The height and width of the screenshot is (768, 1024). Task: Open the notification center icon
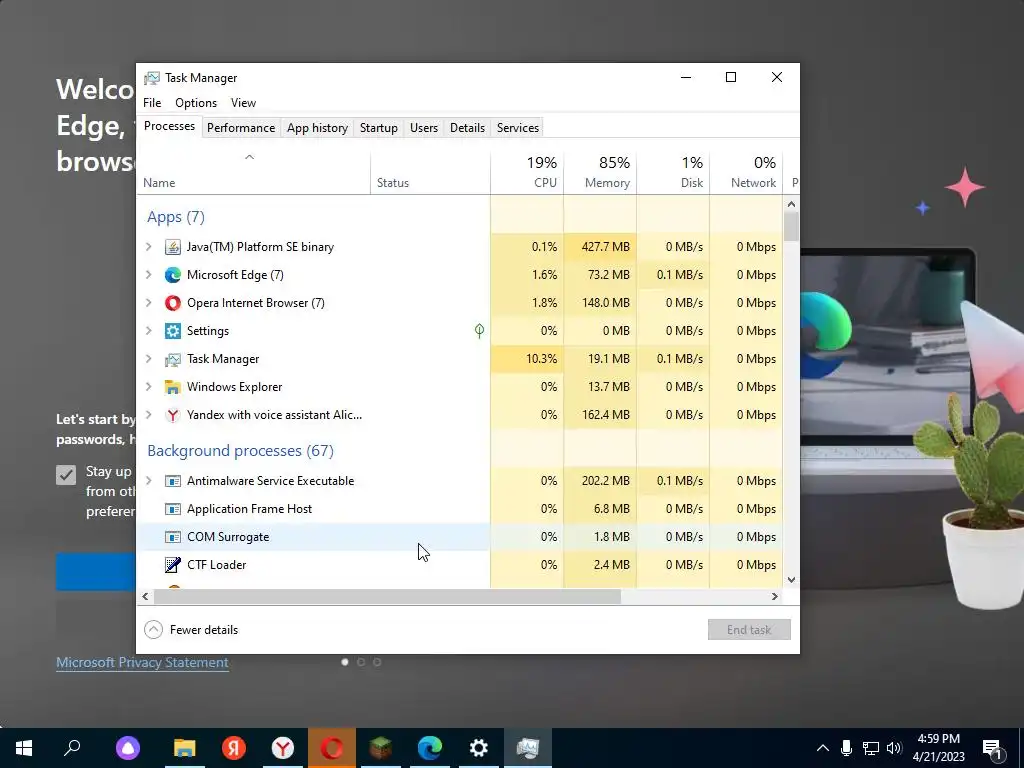[993, 750]
